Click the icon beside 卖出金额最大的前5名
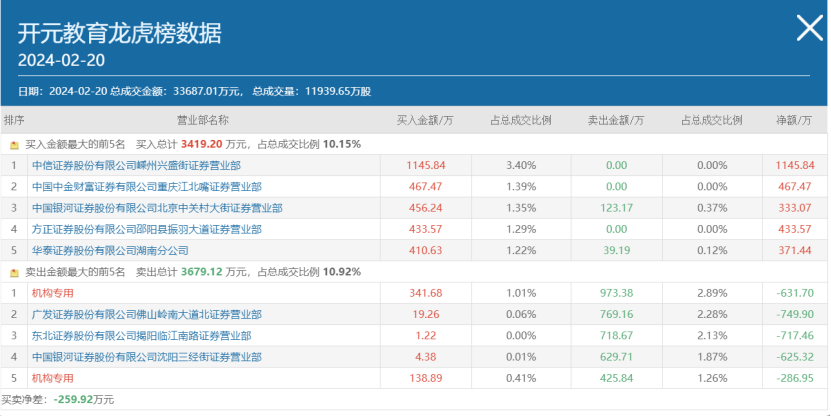Viewport: 831px width, 416px height. click(14, 272)
